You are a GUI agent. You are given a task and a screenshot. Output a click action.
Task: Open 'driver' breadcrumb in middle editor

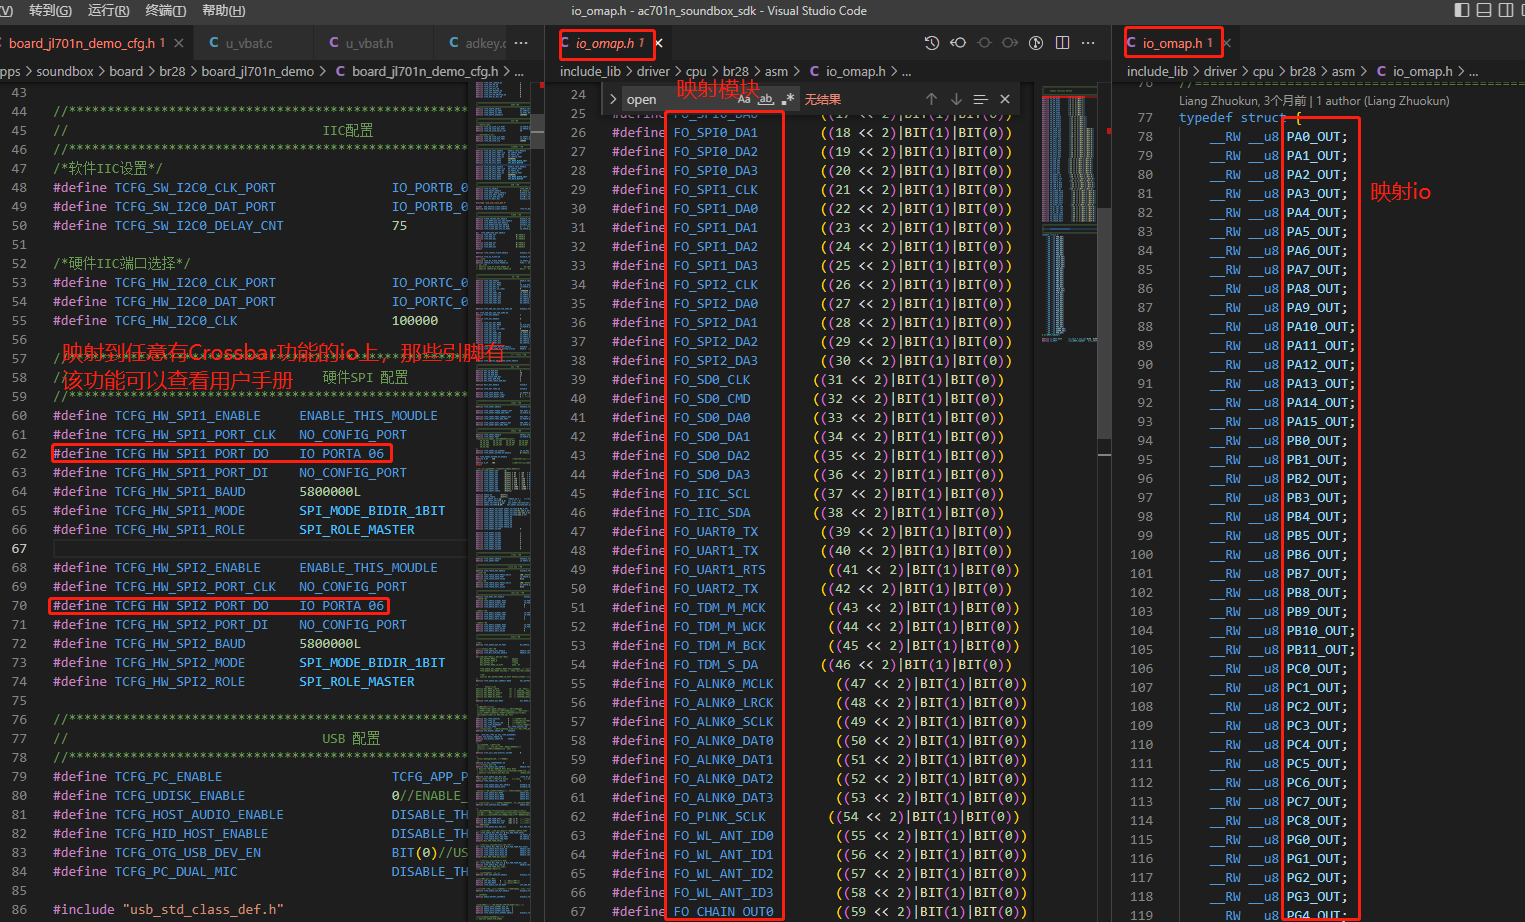tap(653, 71)
